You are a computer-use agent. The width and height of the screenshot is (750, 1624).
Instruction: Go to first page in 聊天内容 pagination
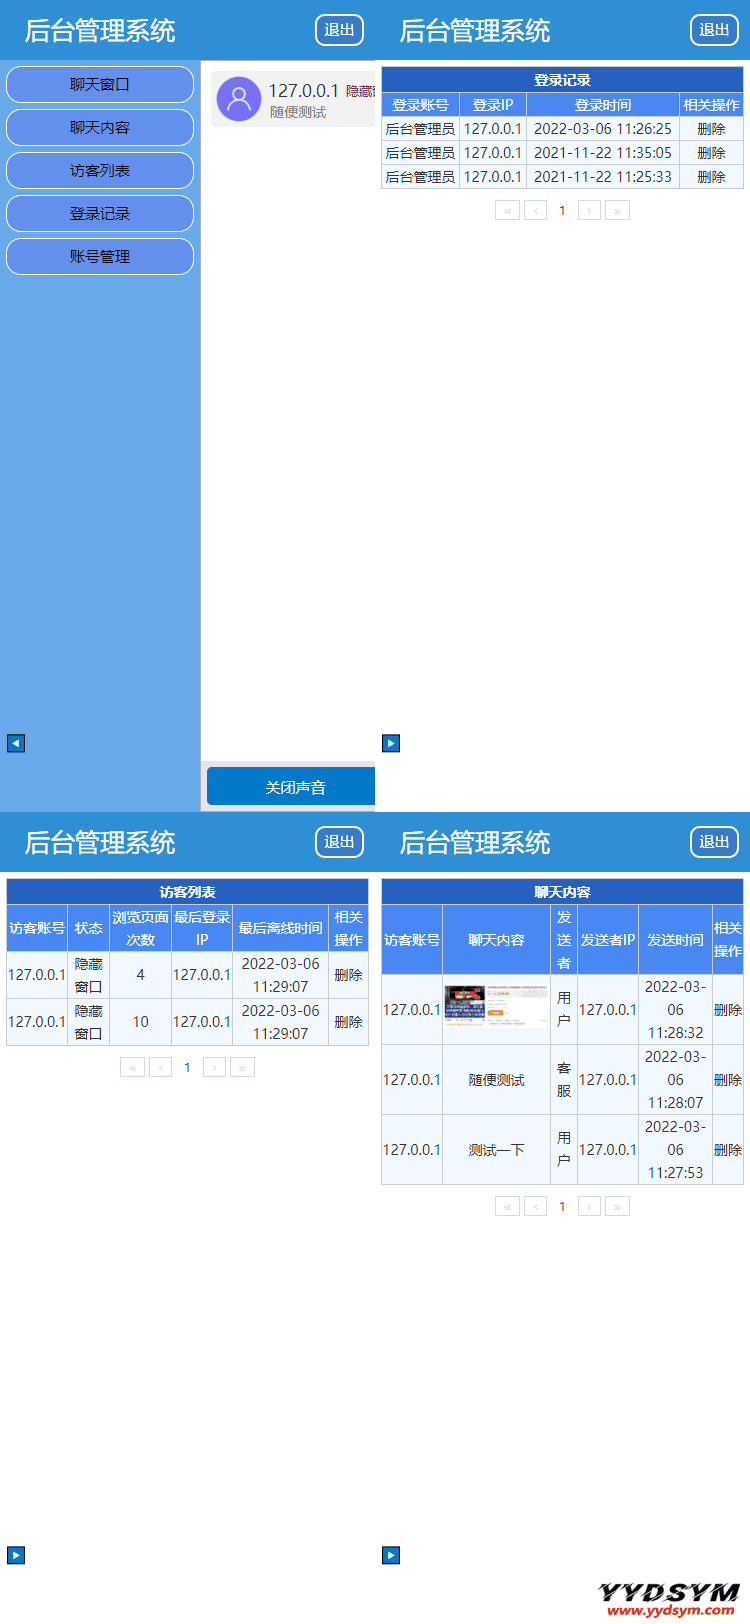507,1206
